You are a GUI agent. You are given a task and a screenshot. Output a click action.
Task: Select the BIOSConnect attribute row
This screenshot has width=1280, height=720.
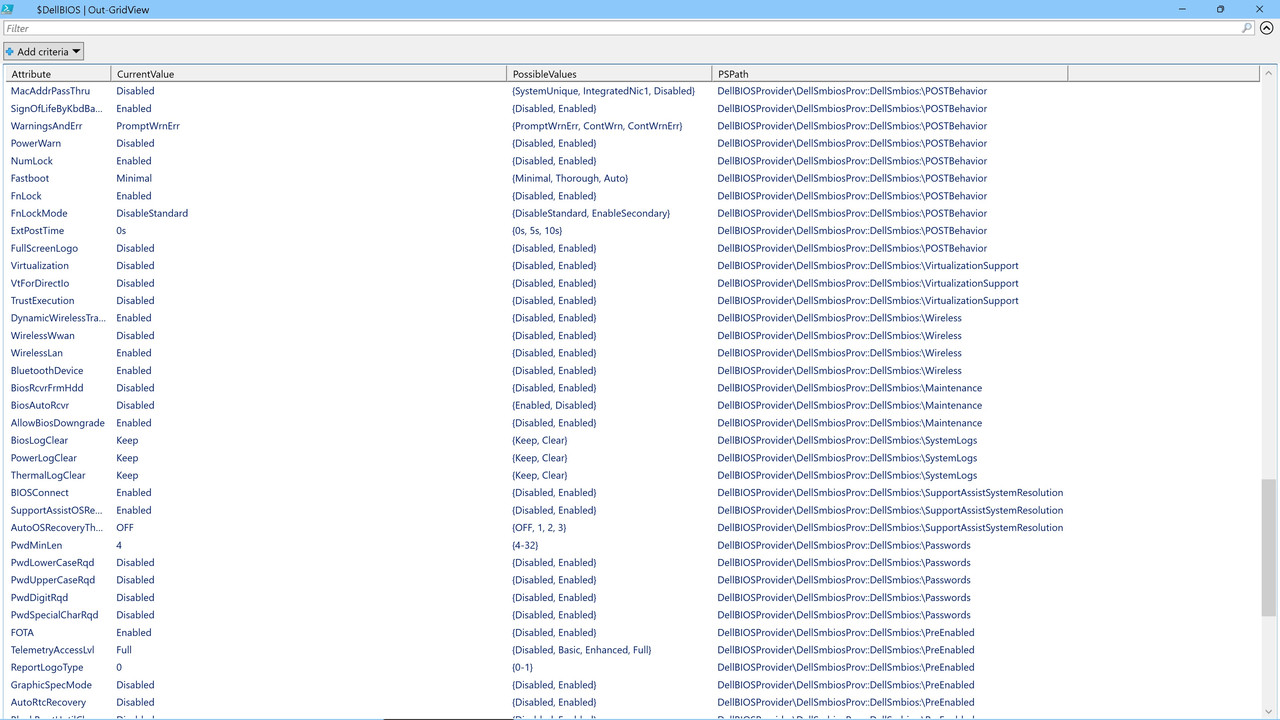pos(632,493)
